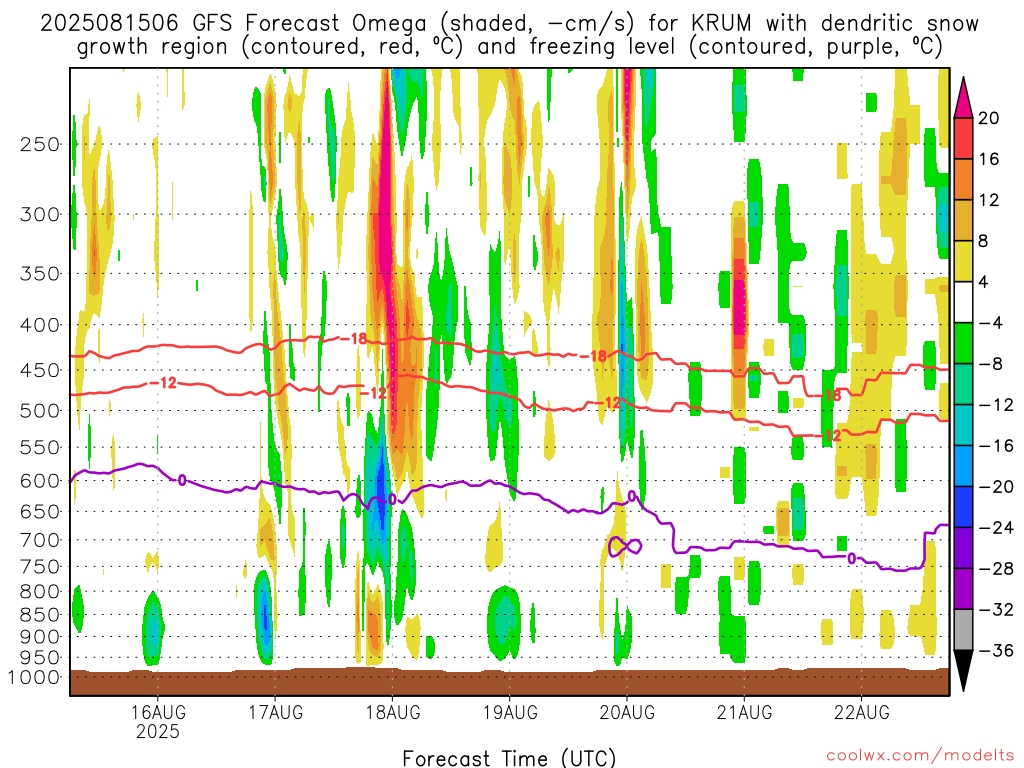Click the 250 pressure level label
Viewport: 1024px width, 768px height.
[x=40, y=144]
